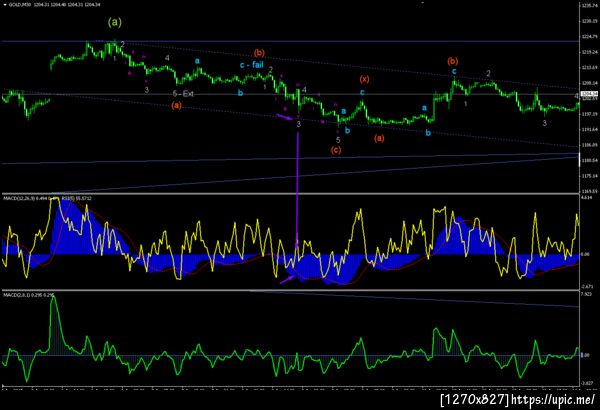Click the 4.614 scale value of MACD panel
Viewport: 600px width, 410px height.
click(586, 198)
